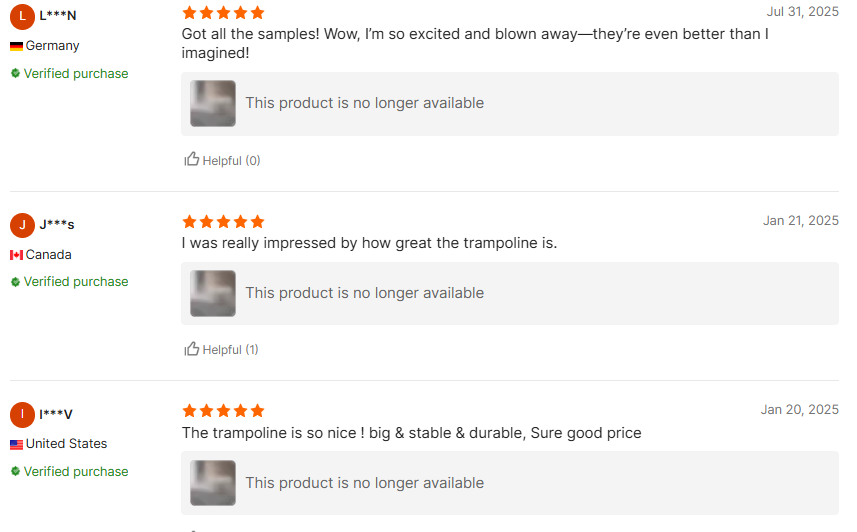Click verified purchase badge icon under Canada
Image resolution: width=857 pixels, height=532 pixels.
coord(15,282)
